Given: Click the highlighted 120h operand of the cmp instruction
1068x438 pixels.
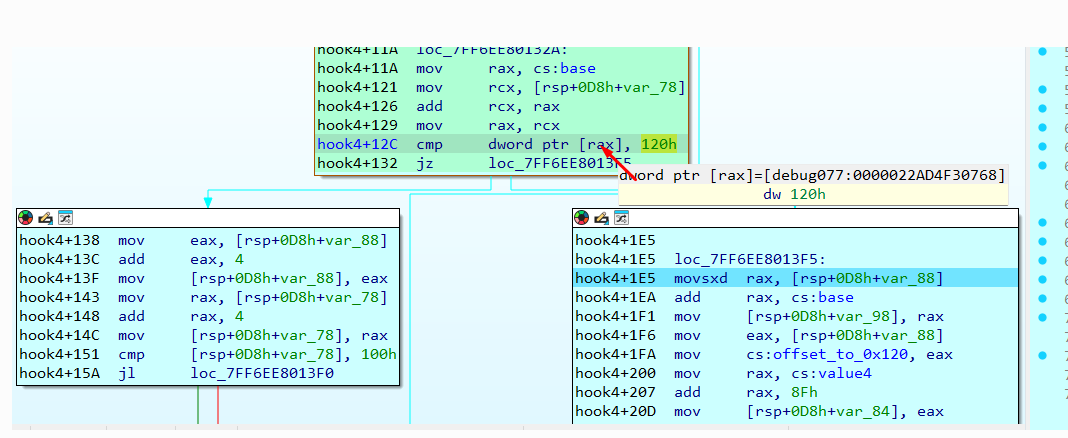Looking at the screenshot, I should [x=658, y=144].
